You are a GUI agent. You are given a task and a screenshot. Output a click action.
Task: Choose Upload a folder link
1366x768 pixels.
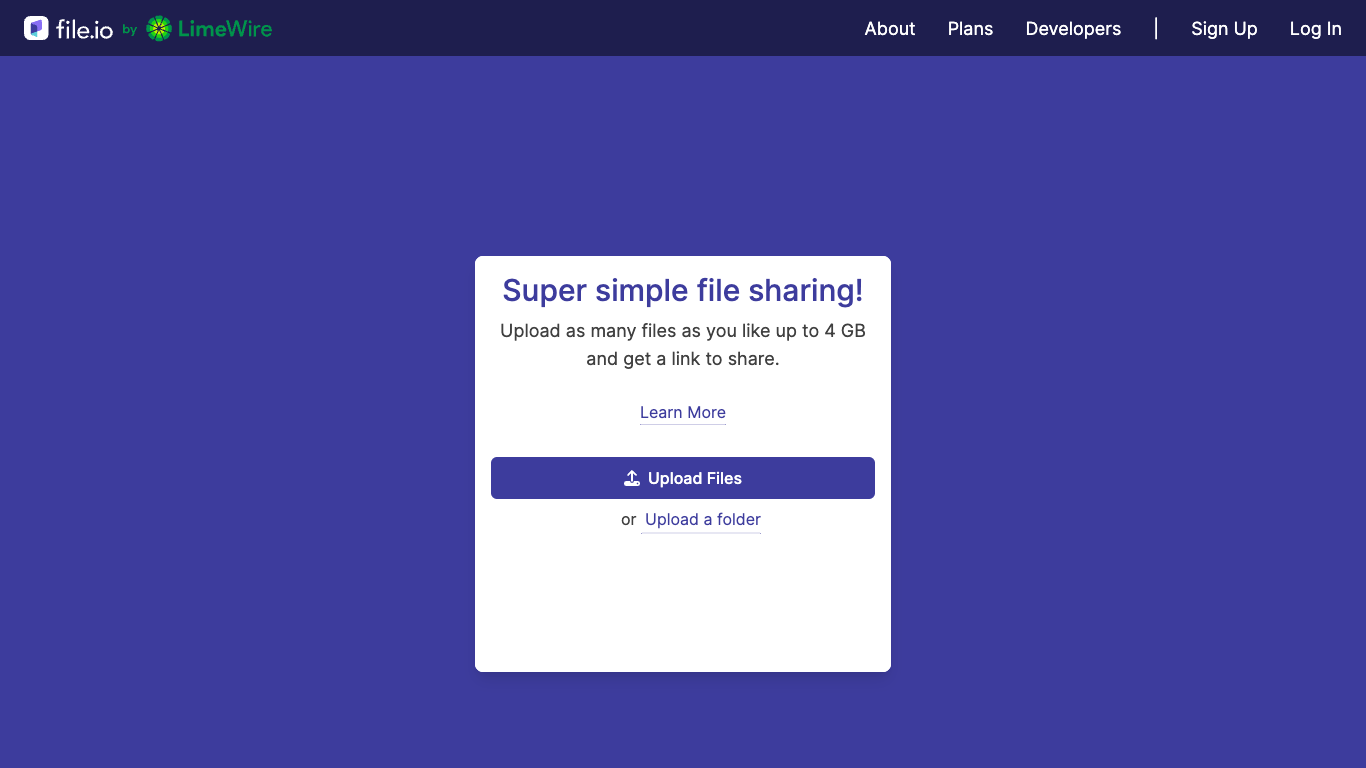tap(703, 519)
